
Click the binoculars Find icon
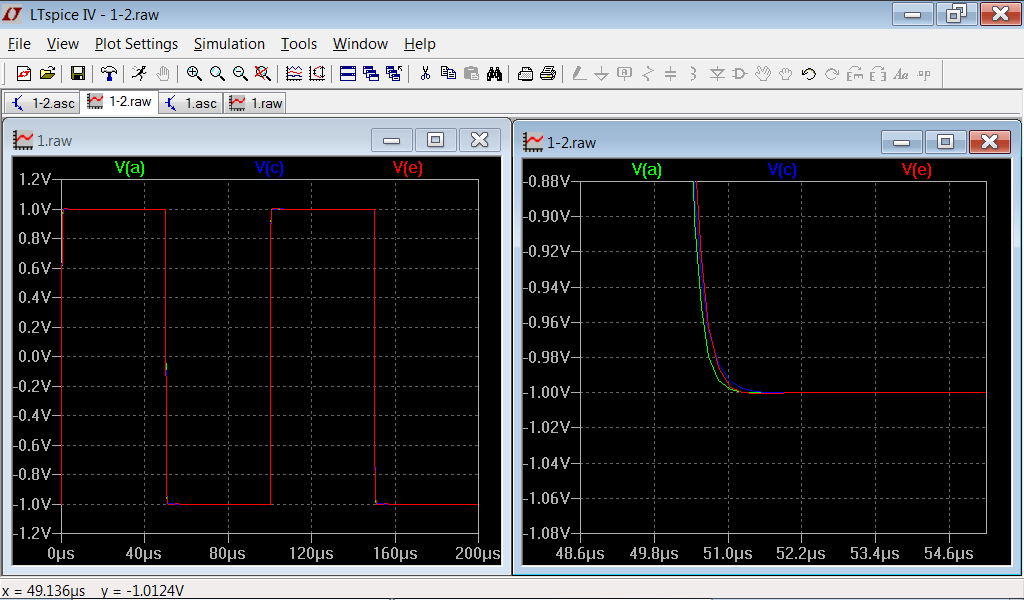494,73
